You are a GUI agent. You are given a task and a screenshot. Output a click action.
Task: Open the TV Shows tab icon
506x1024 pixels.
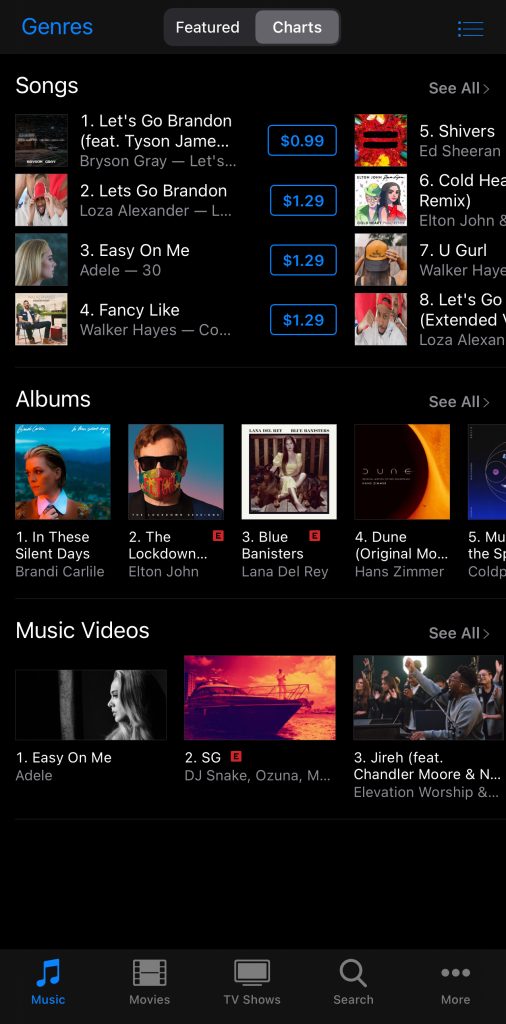pyautogui.click(x=252, y=972)
